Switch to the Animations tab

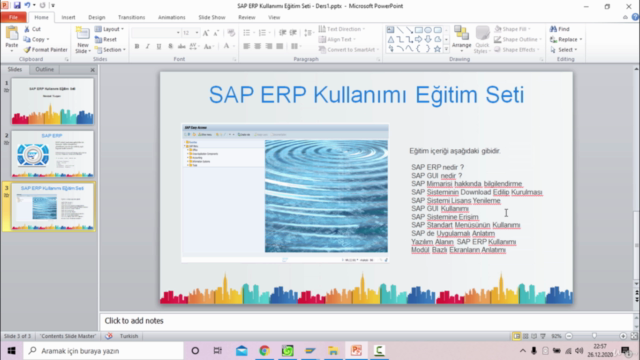point(171,18)
